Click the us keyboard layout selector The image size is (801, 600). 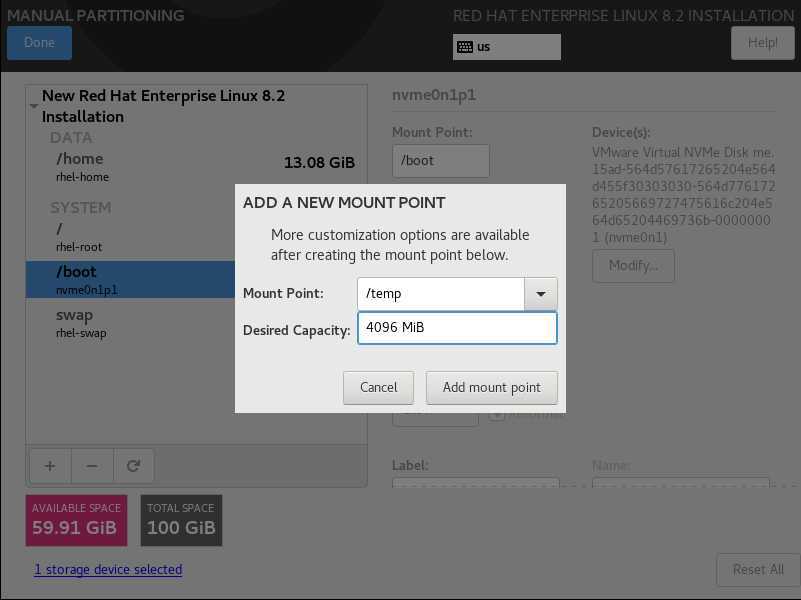pos(507,47)
